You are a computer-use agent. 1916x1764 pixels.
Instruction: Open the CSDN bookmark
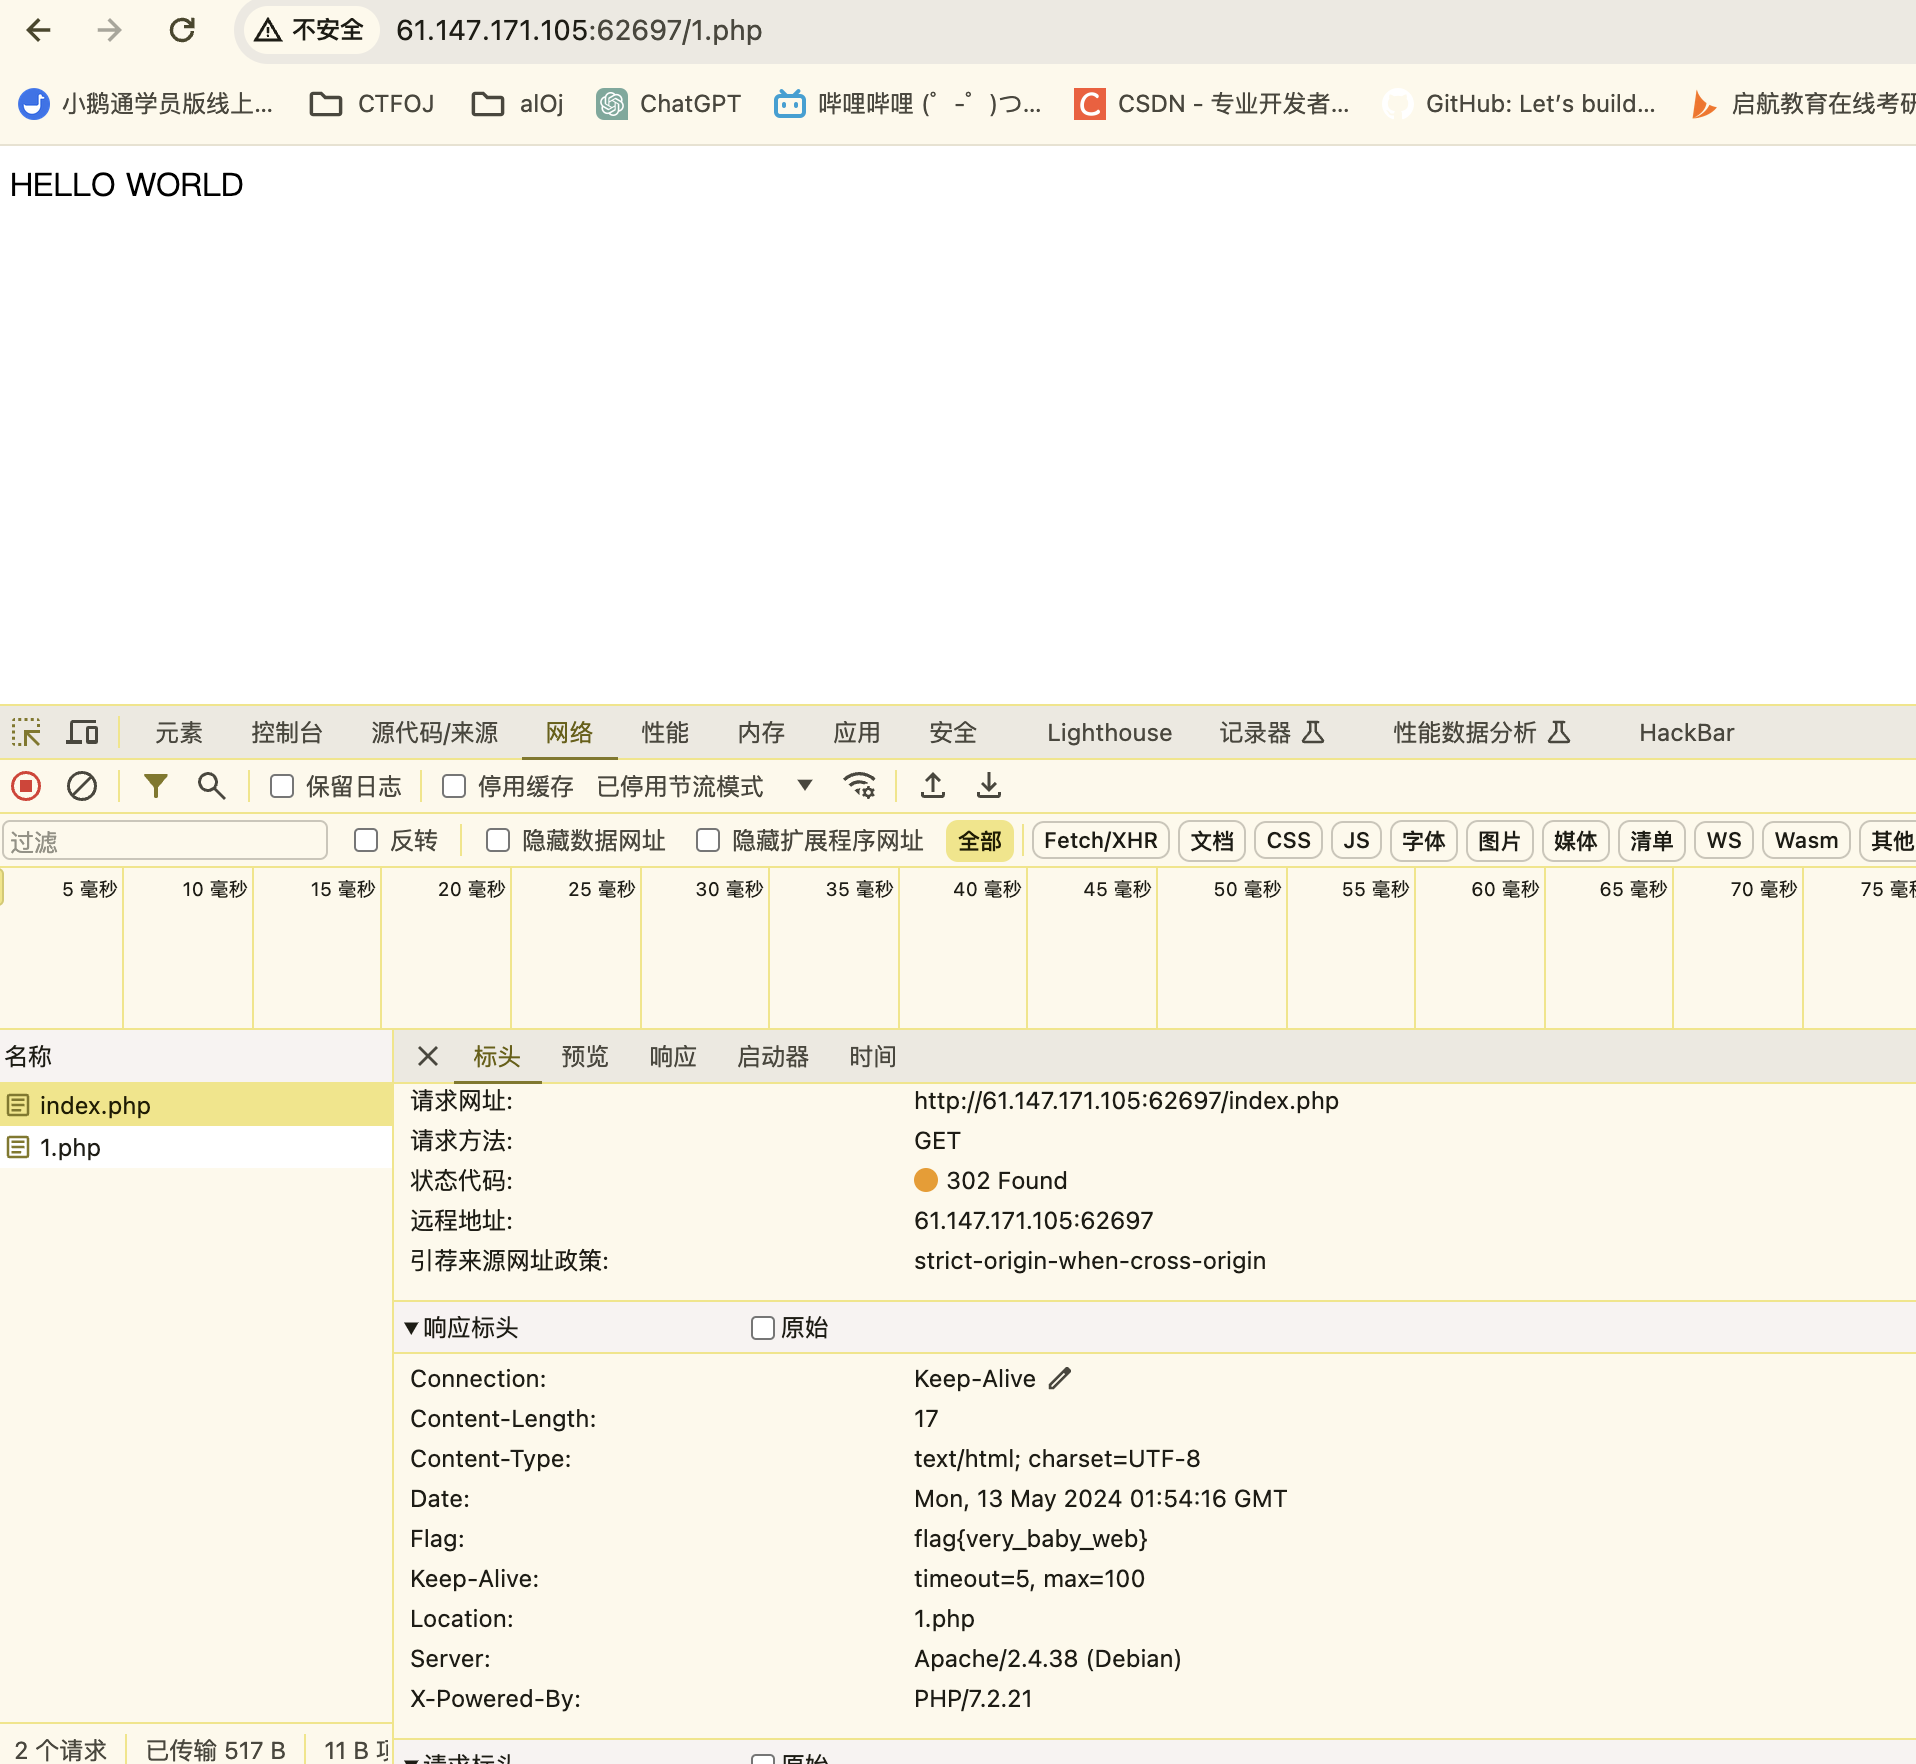[1212, 104]
